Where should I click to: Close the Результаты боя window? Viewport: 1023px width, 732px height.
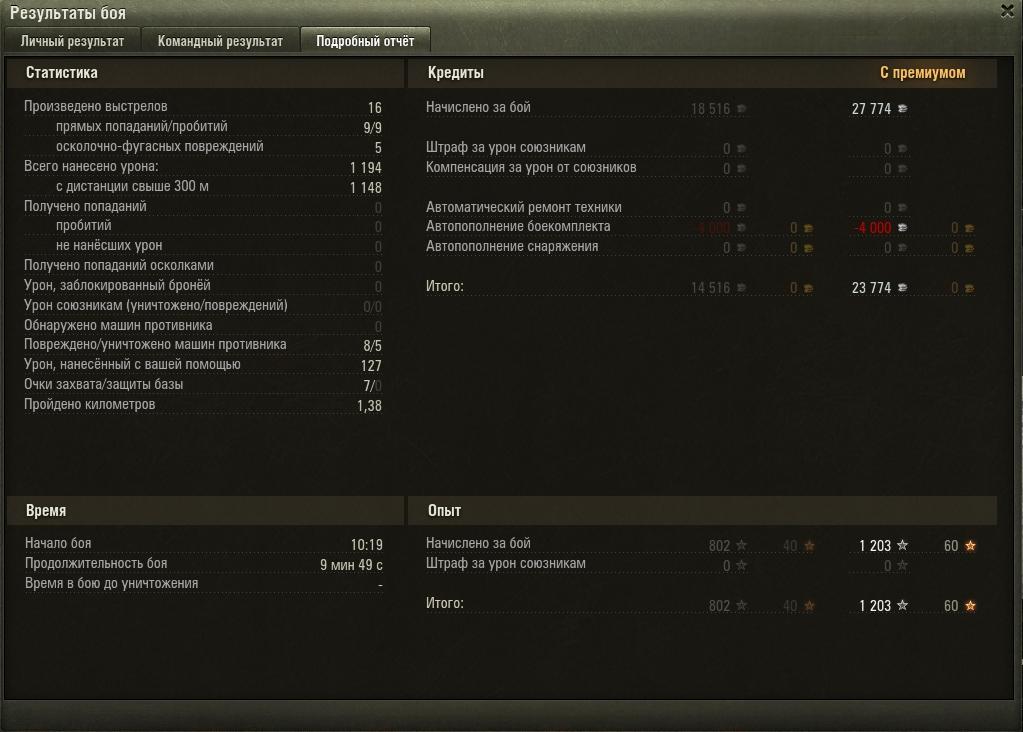pos(1007,11)
